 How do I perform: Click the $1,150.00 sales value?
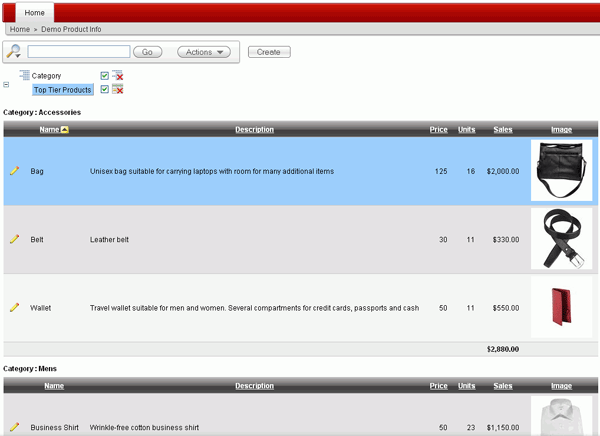503,427
